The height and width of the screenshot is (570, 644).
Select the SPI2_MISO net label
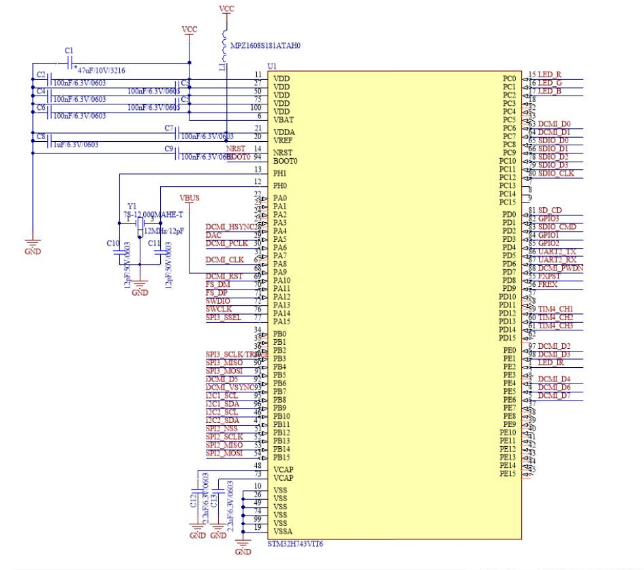224,445
